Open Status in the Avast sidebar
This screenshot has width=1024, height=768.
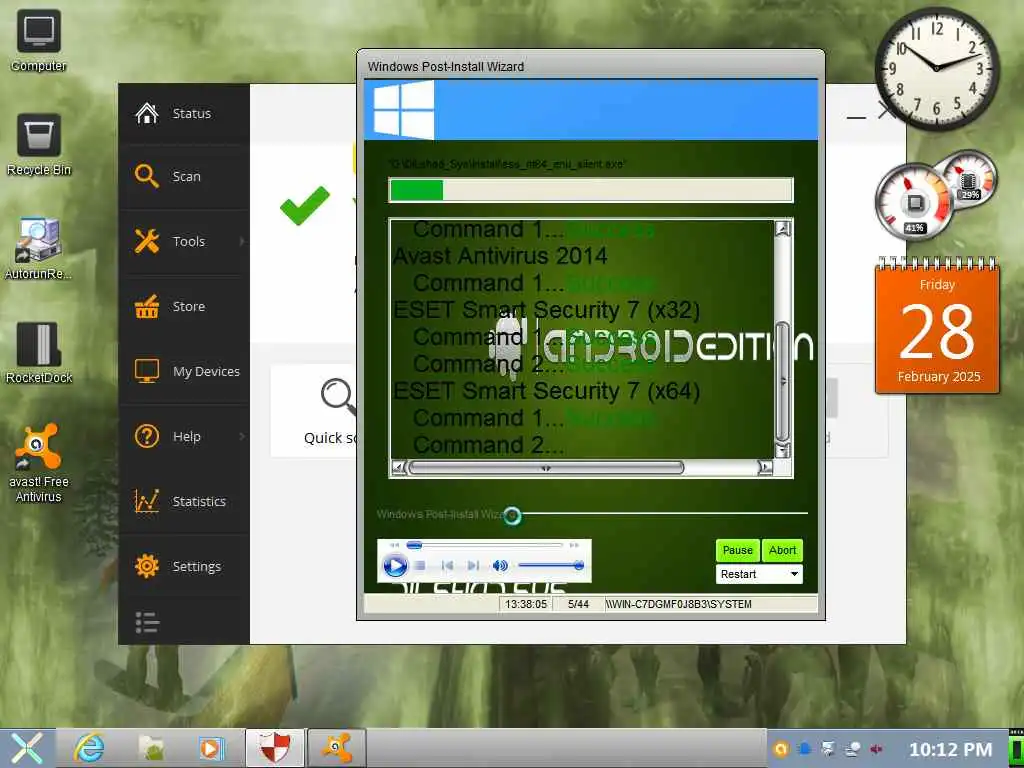pos(184,114)
